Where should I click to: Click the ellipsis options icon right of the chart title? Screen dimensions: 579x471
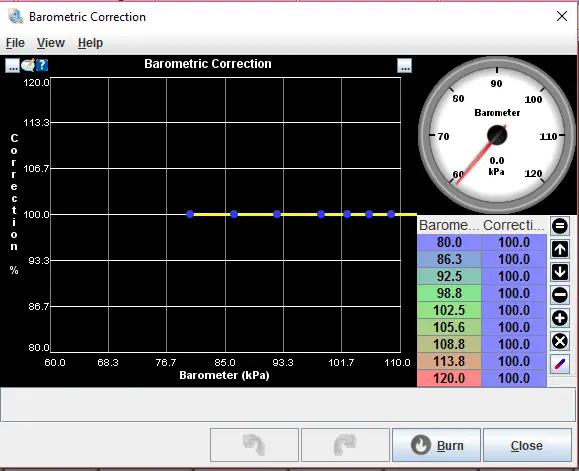[405, 66]
